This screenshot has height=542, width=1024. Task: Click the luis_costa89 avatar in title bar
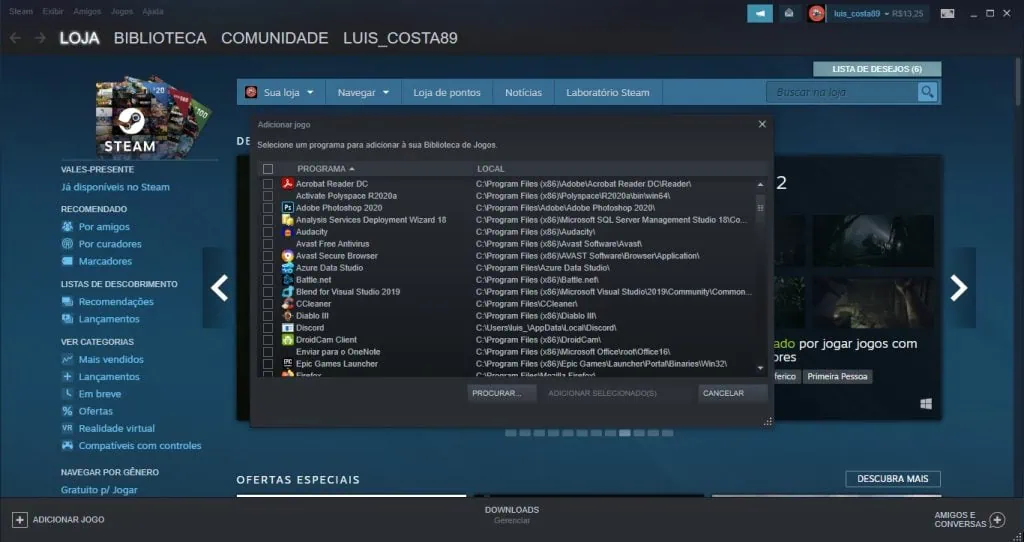(x=816, y=13)
